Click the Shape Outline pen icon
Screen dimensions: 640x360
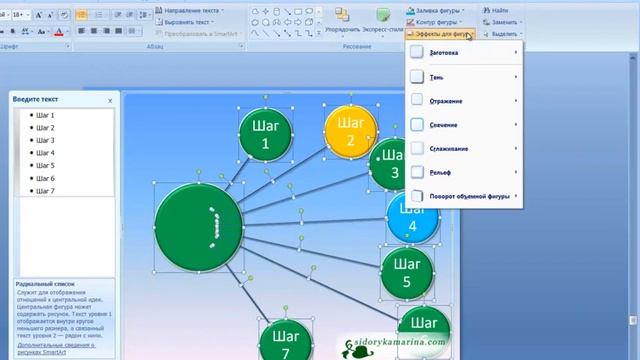pos(410,22)
